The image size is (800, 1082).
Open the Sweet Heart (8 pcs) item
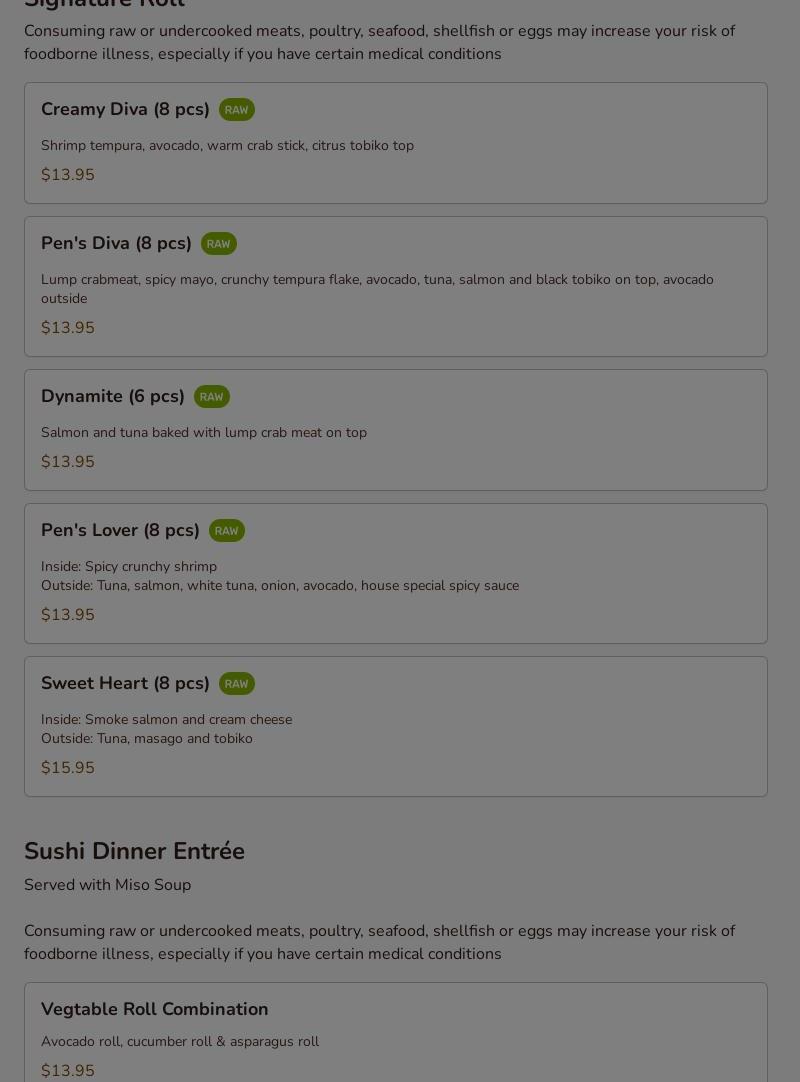[125, 683]
